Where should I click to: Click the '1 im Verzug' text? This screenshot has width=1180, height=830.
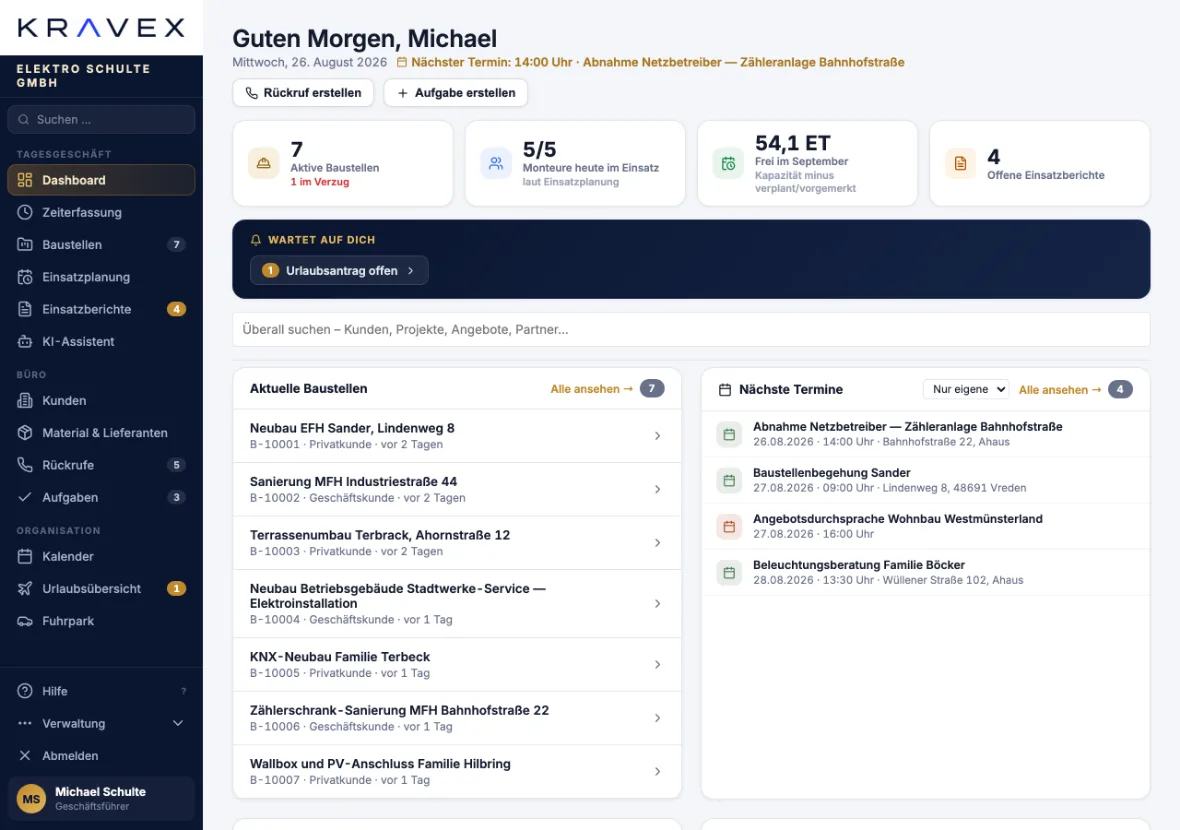click(320, 182)
